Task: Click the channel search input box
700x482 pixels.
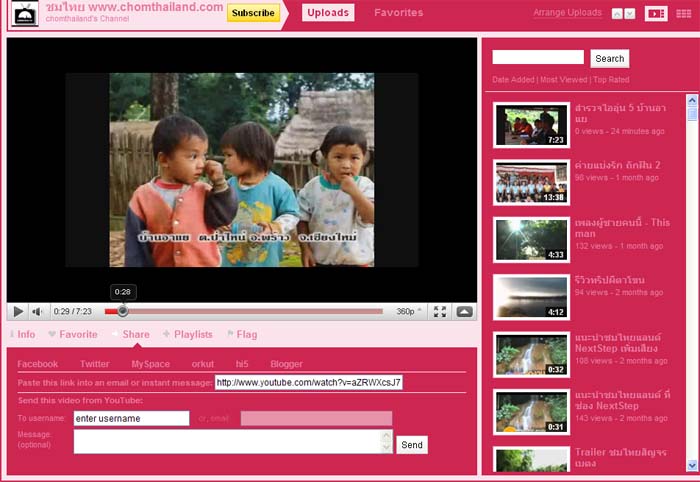Action: [x=538, y=57]
